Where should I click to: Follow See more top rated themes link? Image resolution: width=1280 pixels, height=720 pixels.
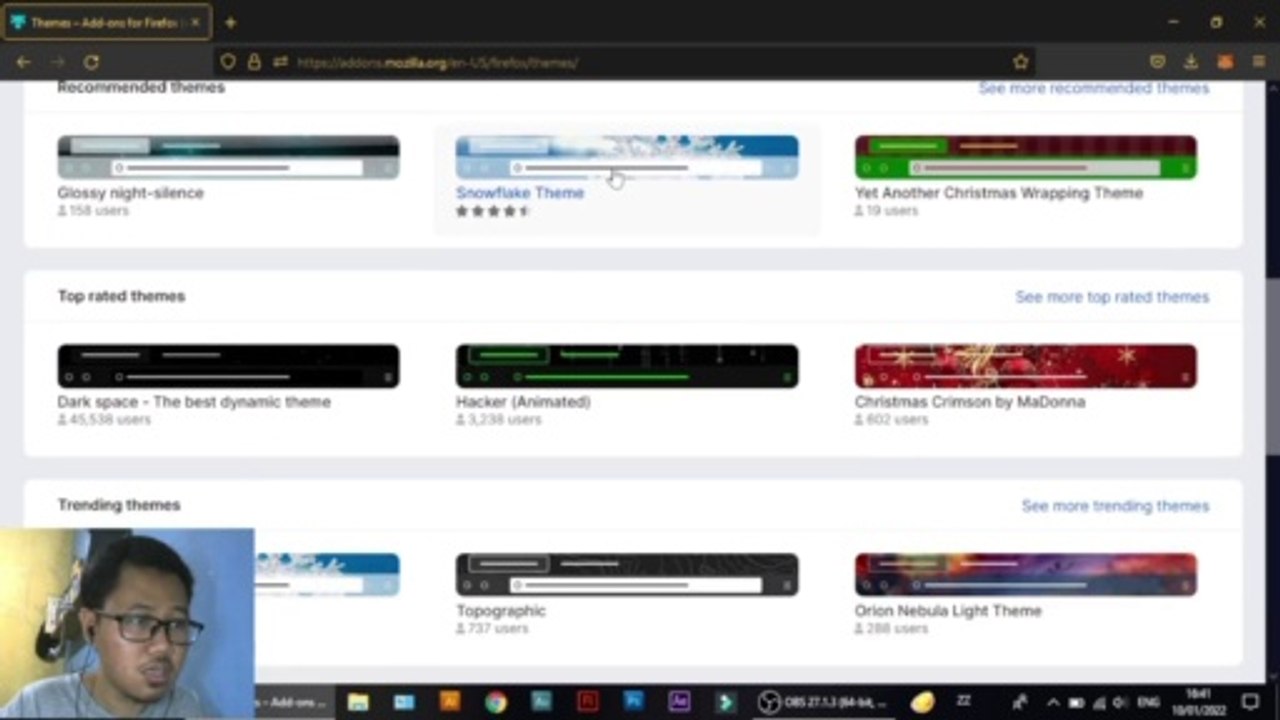pos(1112,297)
